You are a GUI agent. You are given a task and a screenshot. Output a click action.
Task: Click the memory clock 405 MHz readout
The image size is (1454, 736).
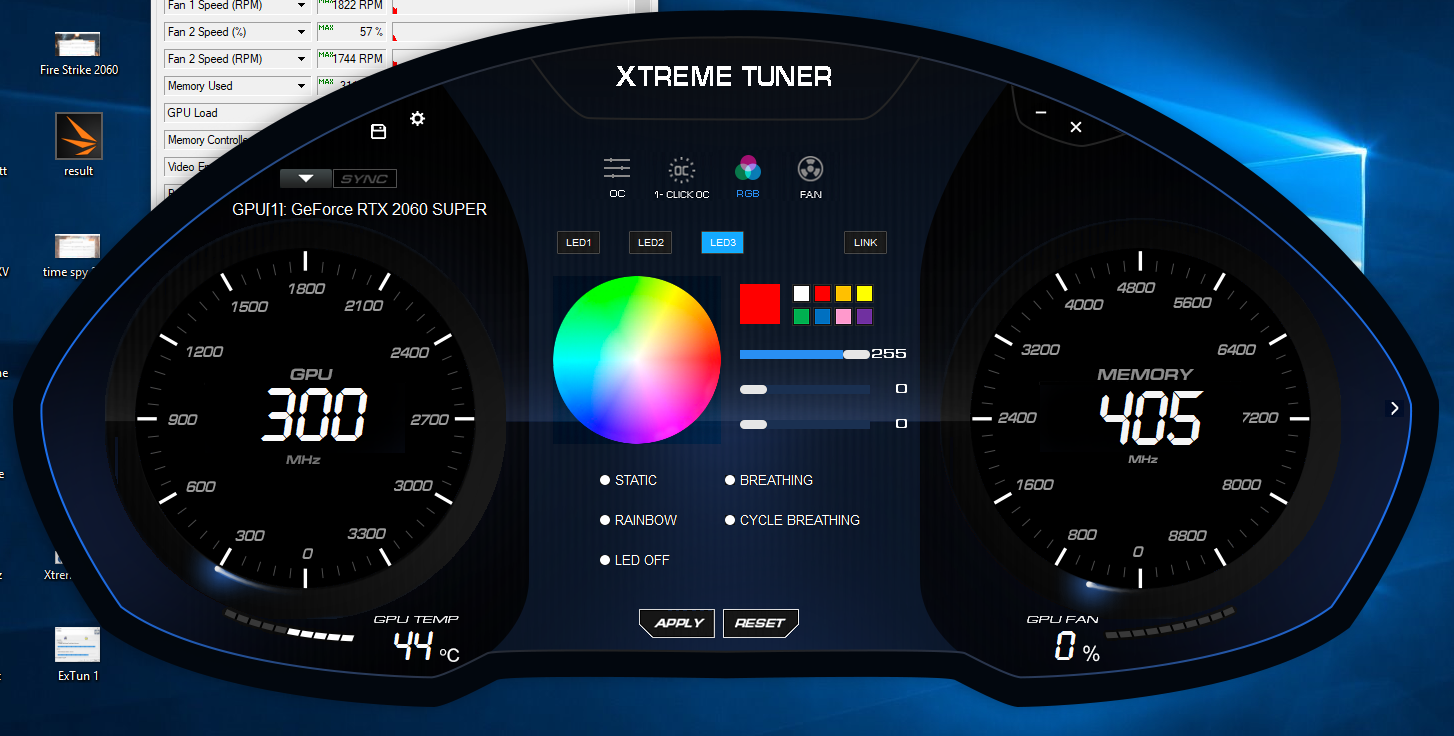(1151, 418)
